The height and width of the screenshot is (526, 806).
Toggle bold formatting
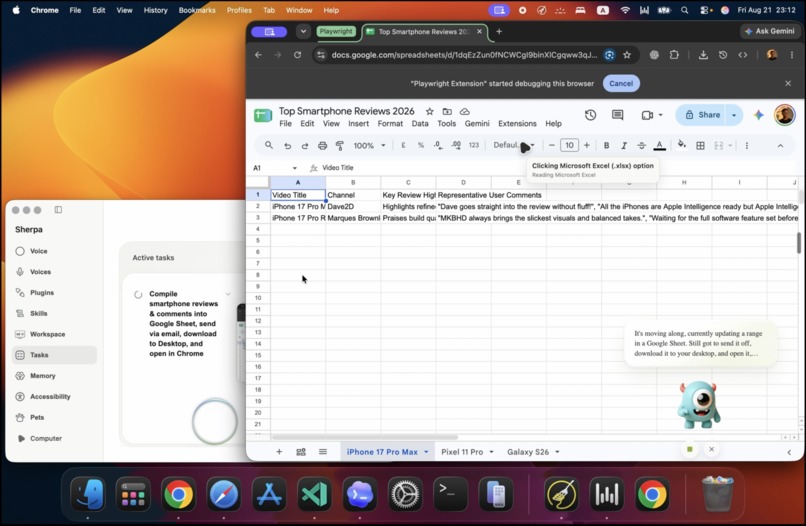(x=607, y=146)
